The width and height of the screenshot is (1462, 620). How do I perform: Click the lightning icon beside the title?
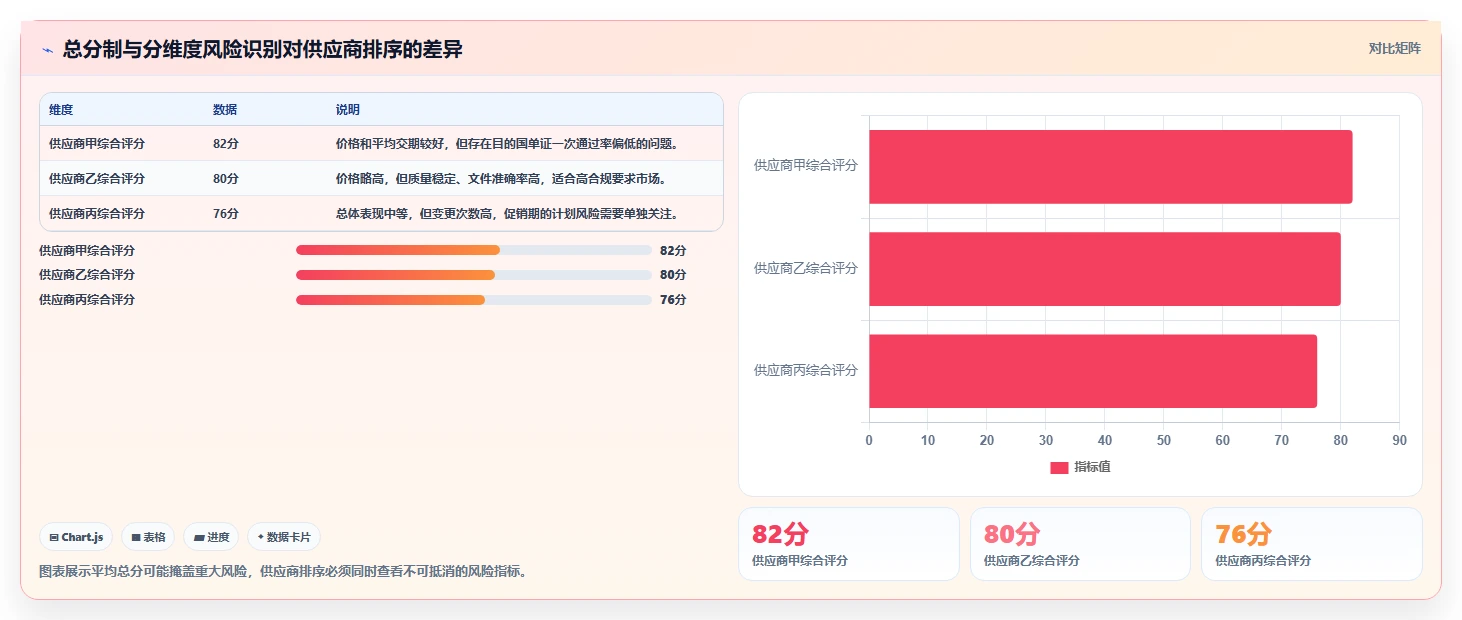click(47, 50)
